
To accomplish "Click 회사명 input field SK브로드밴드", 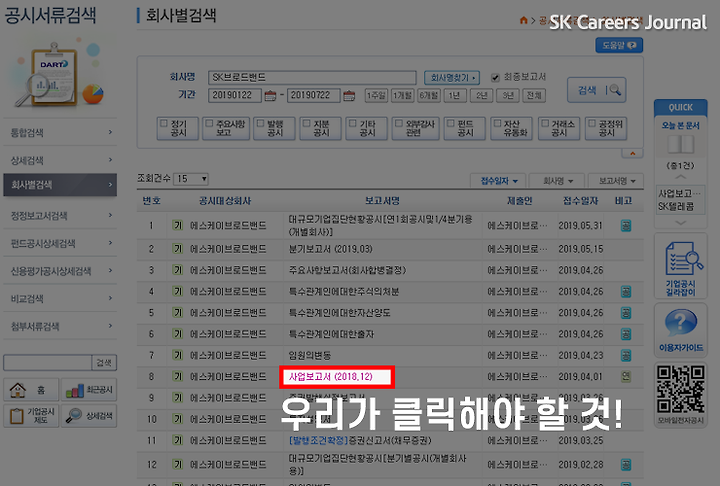I will pyautogui.click(x=312, y=78).
